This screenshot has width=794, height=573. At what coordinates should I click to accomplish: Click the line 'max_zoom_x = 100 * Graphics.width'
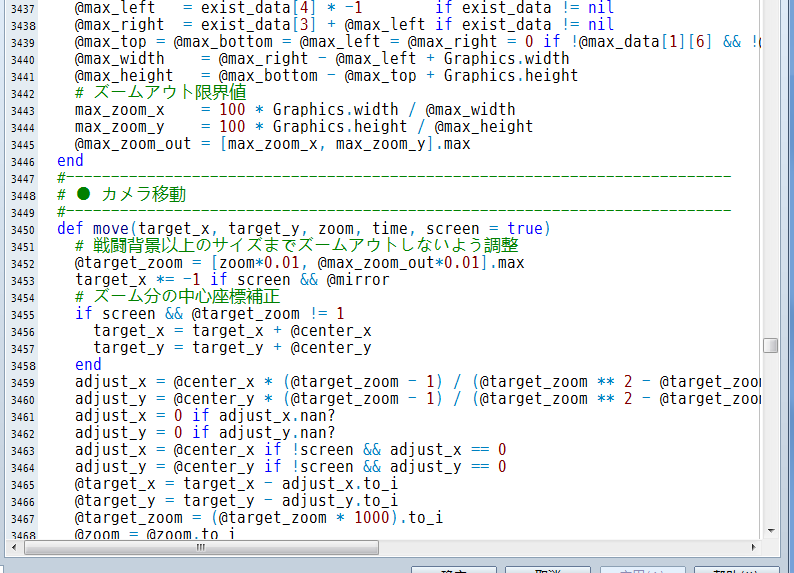(295, 110)
